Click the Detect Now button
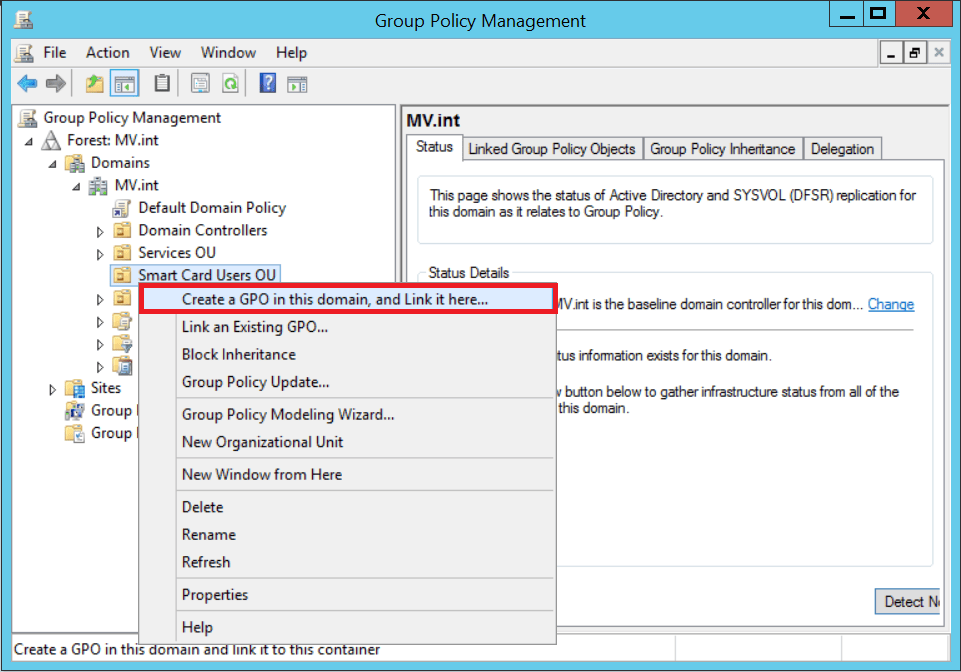961x672 pixels. point(908,601)
